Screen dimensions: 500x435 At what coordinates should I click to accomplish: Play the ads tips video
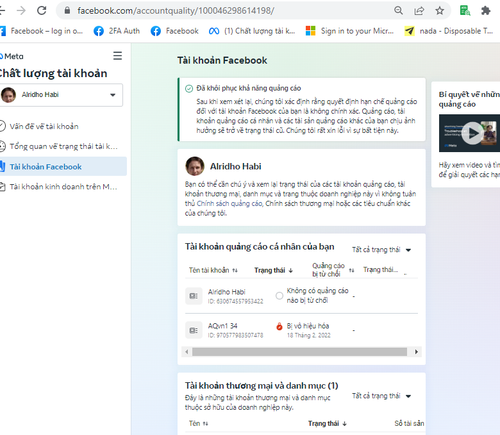click(472, 133)
